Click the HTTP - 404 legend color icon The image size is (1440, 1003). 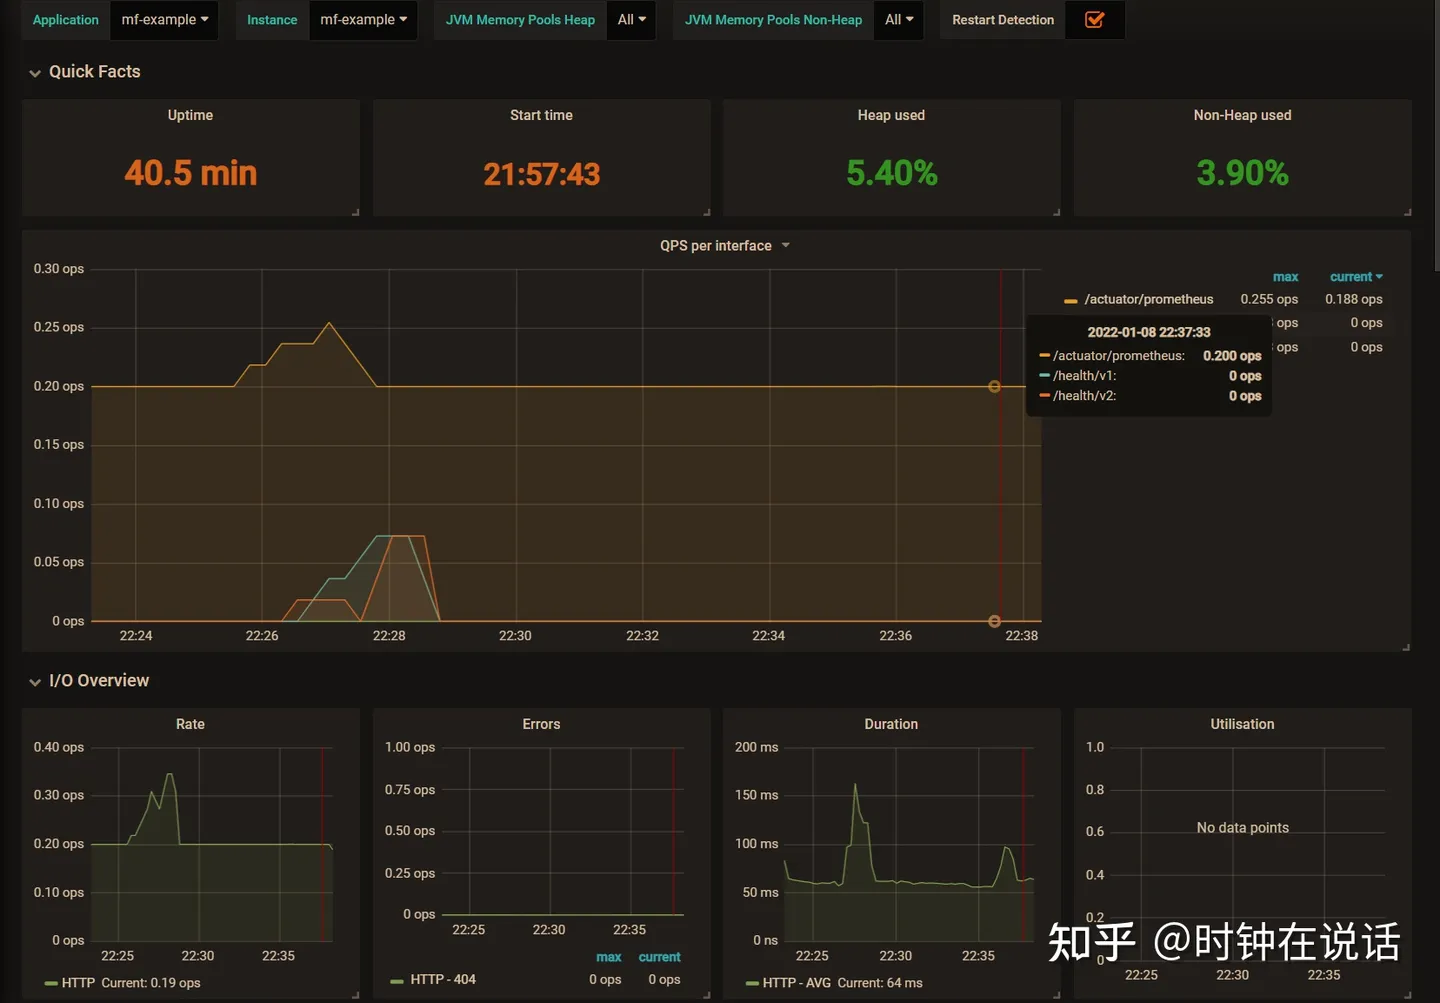397,981
